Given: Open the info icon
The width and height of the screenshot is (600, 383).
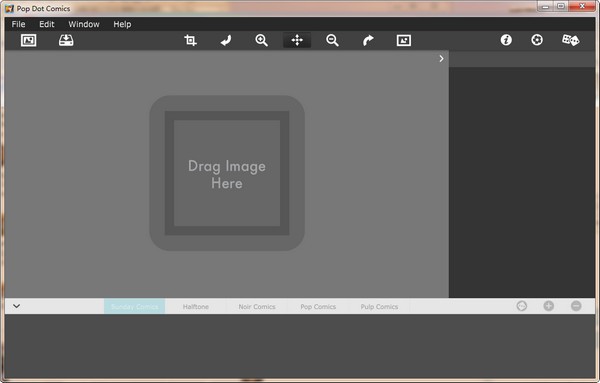Looking at the screenshot, I should point(506,40).
